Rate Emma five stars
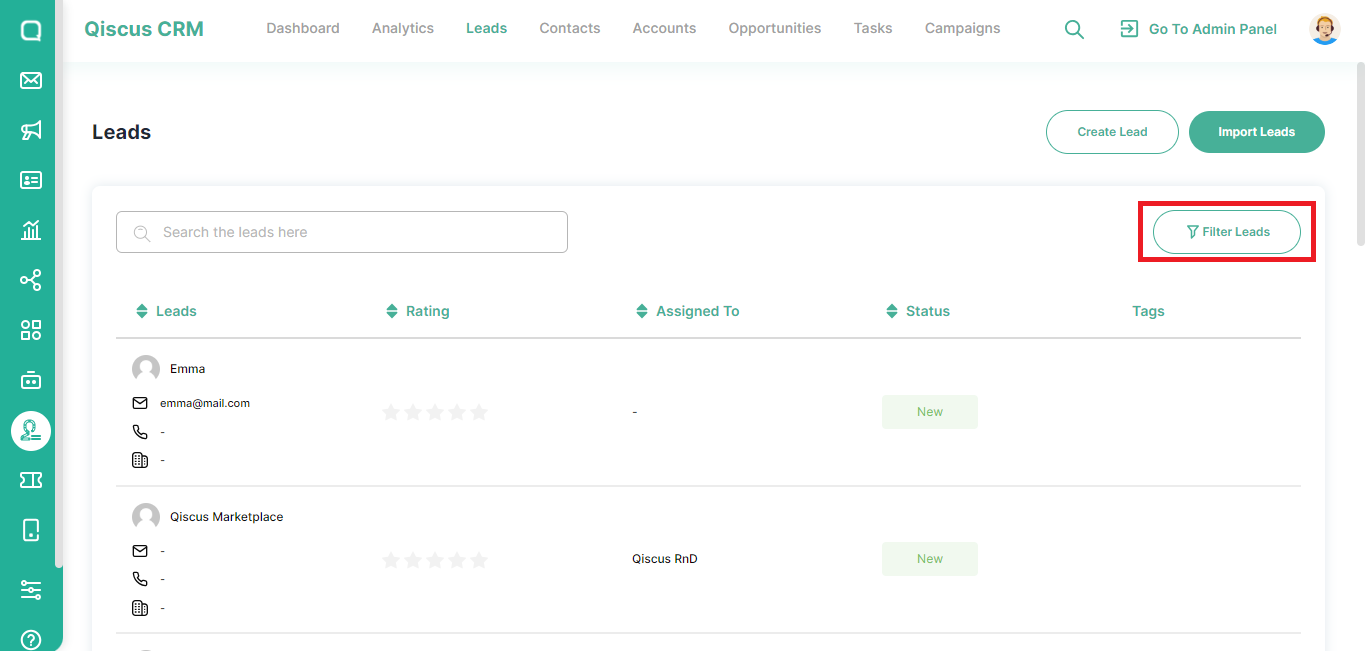 point(479,412)
